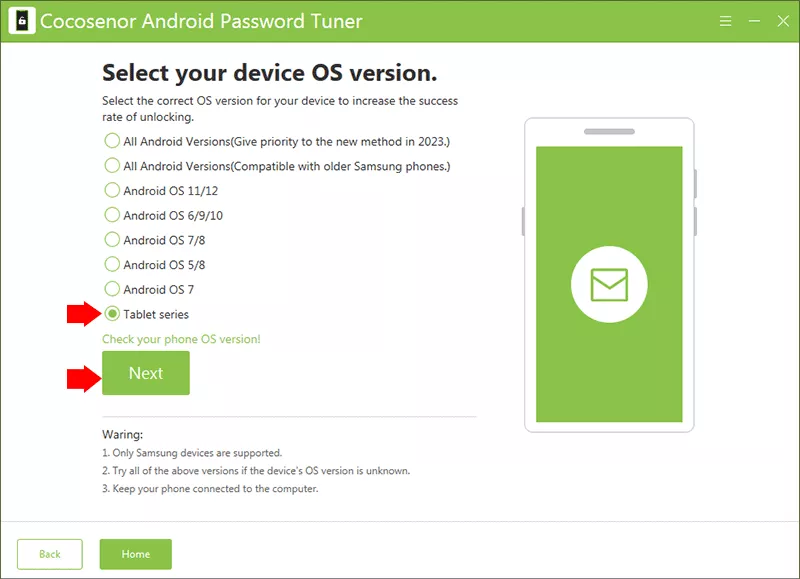Pick Android OS 7/8 option
Viewport: 800px width, 579px height.
(x=112, y=239)
